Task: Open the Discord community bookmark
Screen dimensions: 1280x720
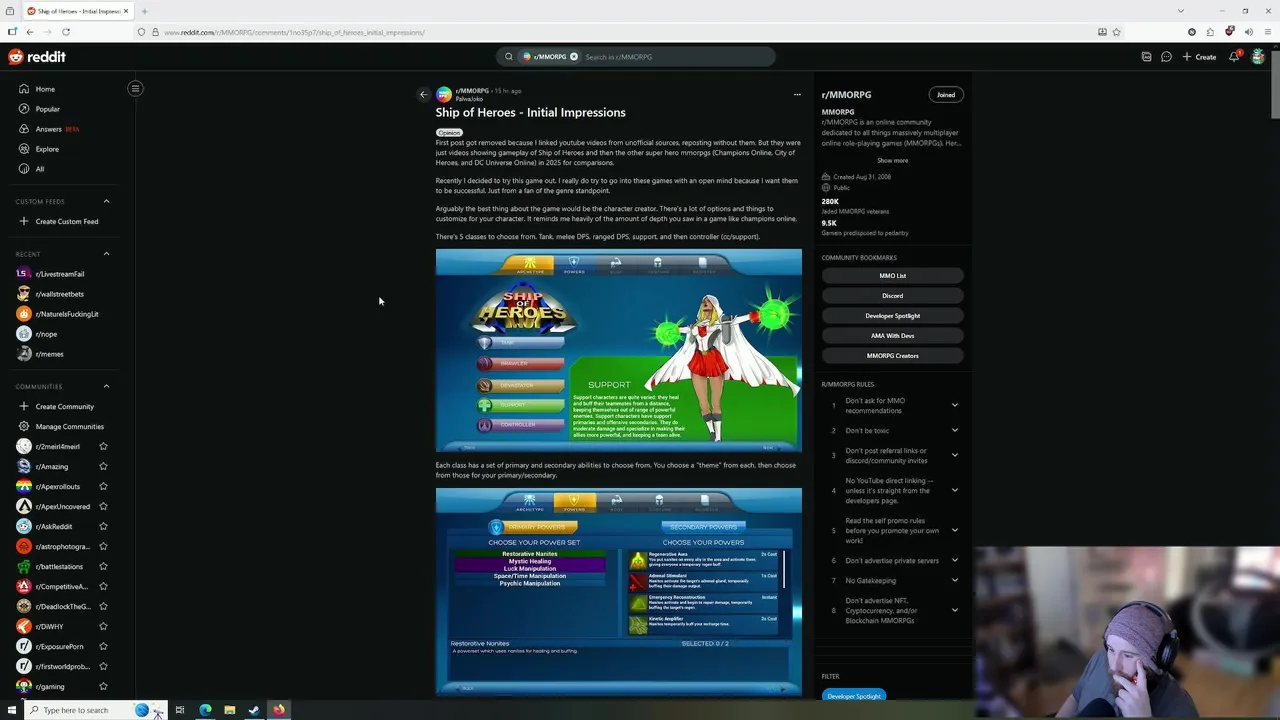Action: coord(892,296)
